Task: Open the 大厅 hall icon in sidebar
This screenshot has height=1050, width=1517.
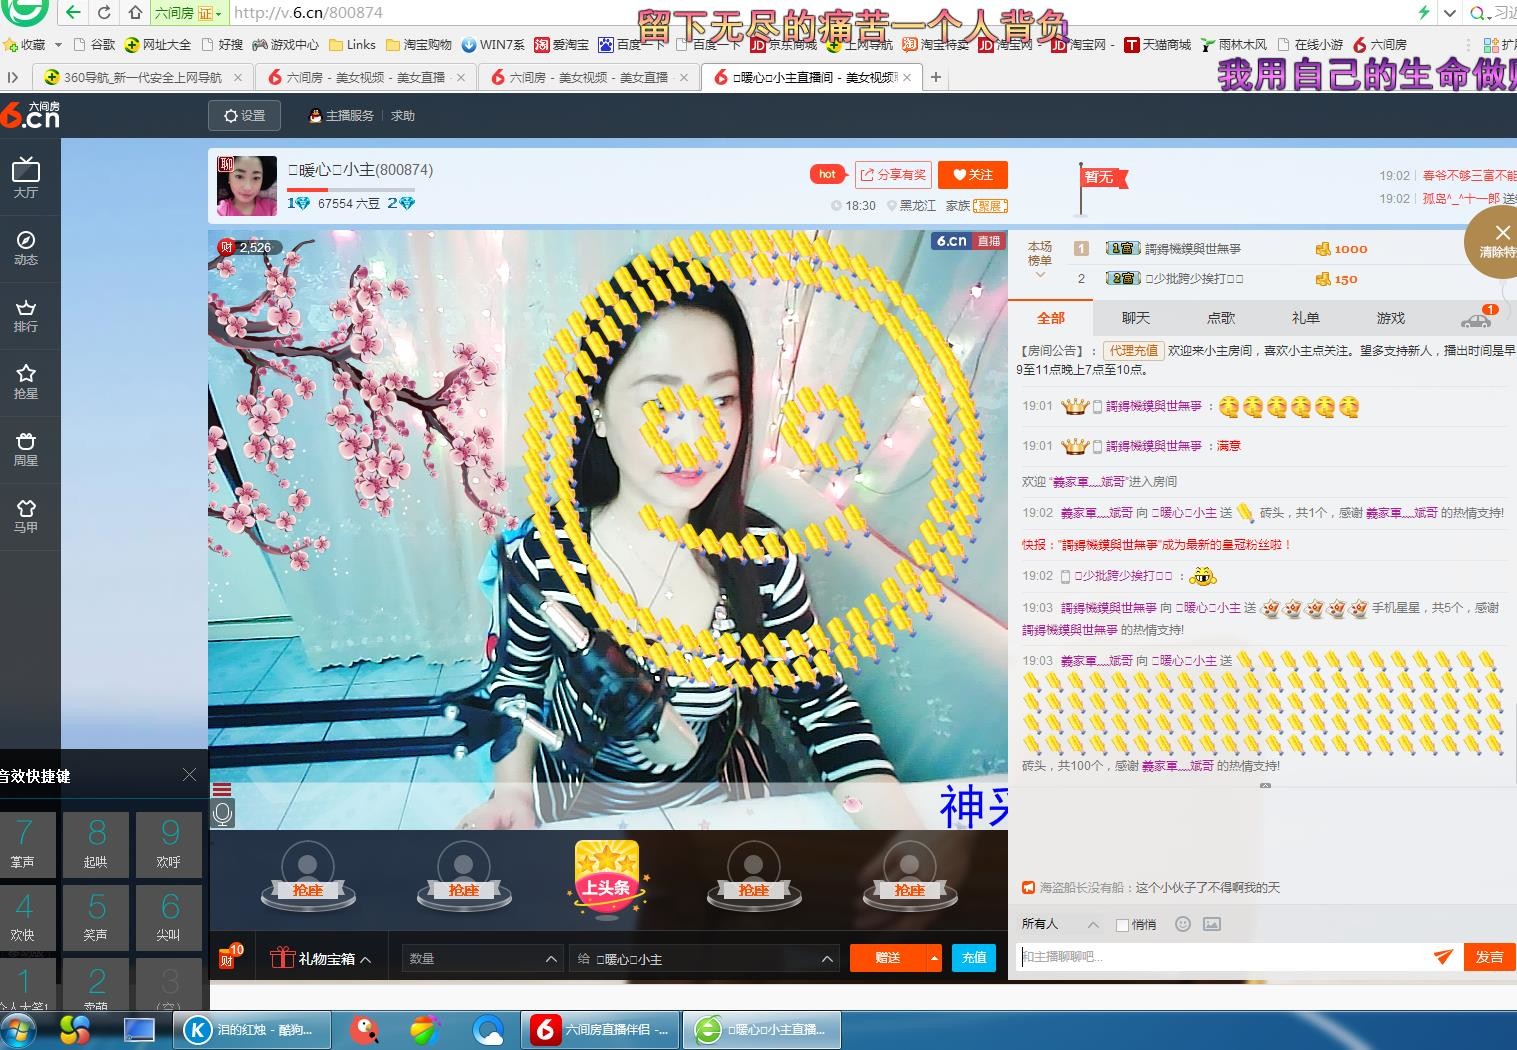Action: tap(26, 178)
